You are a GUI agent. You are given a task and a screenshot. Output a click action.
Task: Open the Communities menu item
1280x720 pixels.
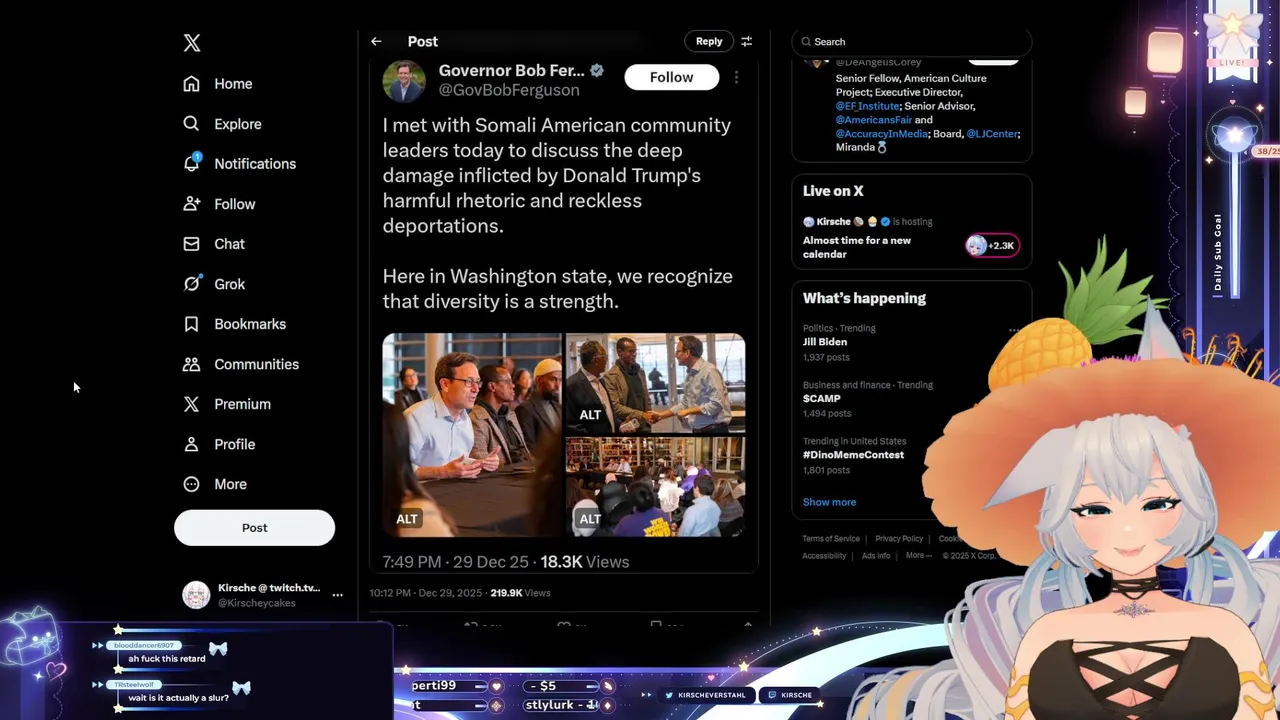point(256,364)
